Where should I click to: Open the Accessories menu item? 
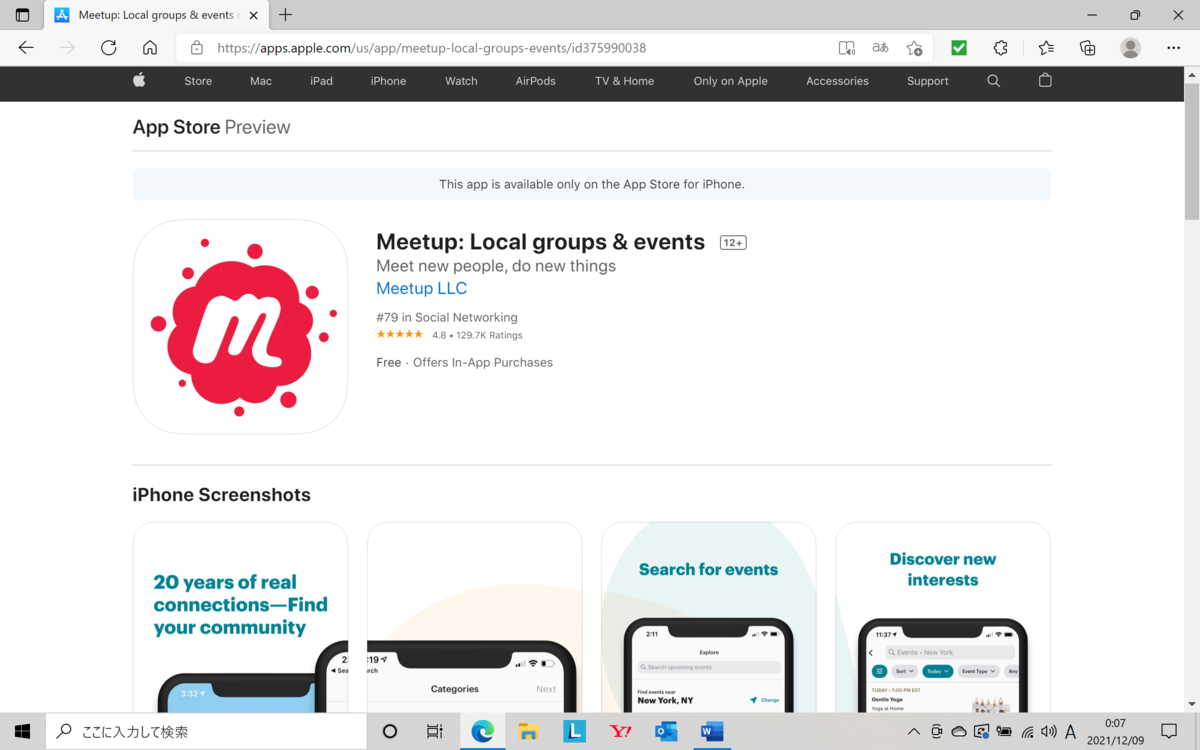click(x=837, y=81)
